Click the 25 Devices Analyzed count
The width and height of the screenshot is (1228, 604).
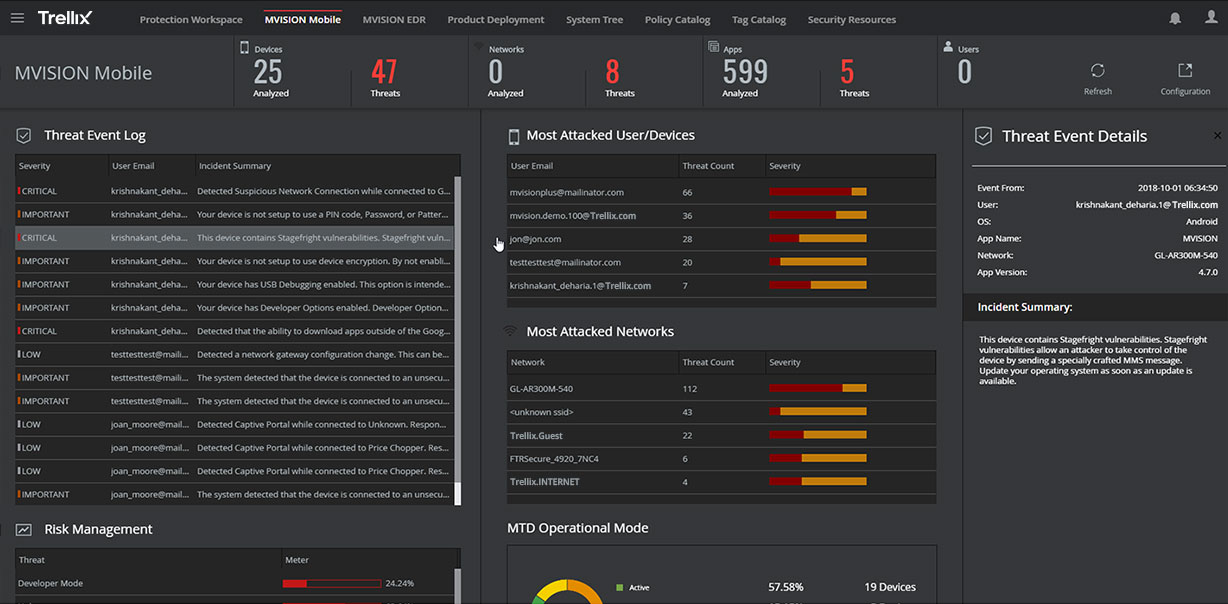[269, 72]
